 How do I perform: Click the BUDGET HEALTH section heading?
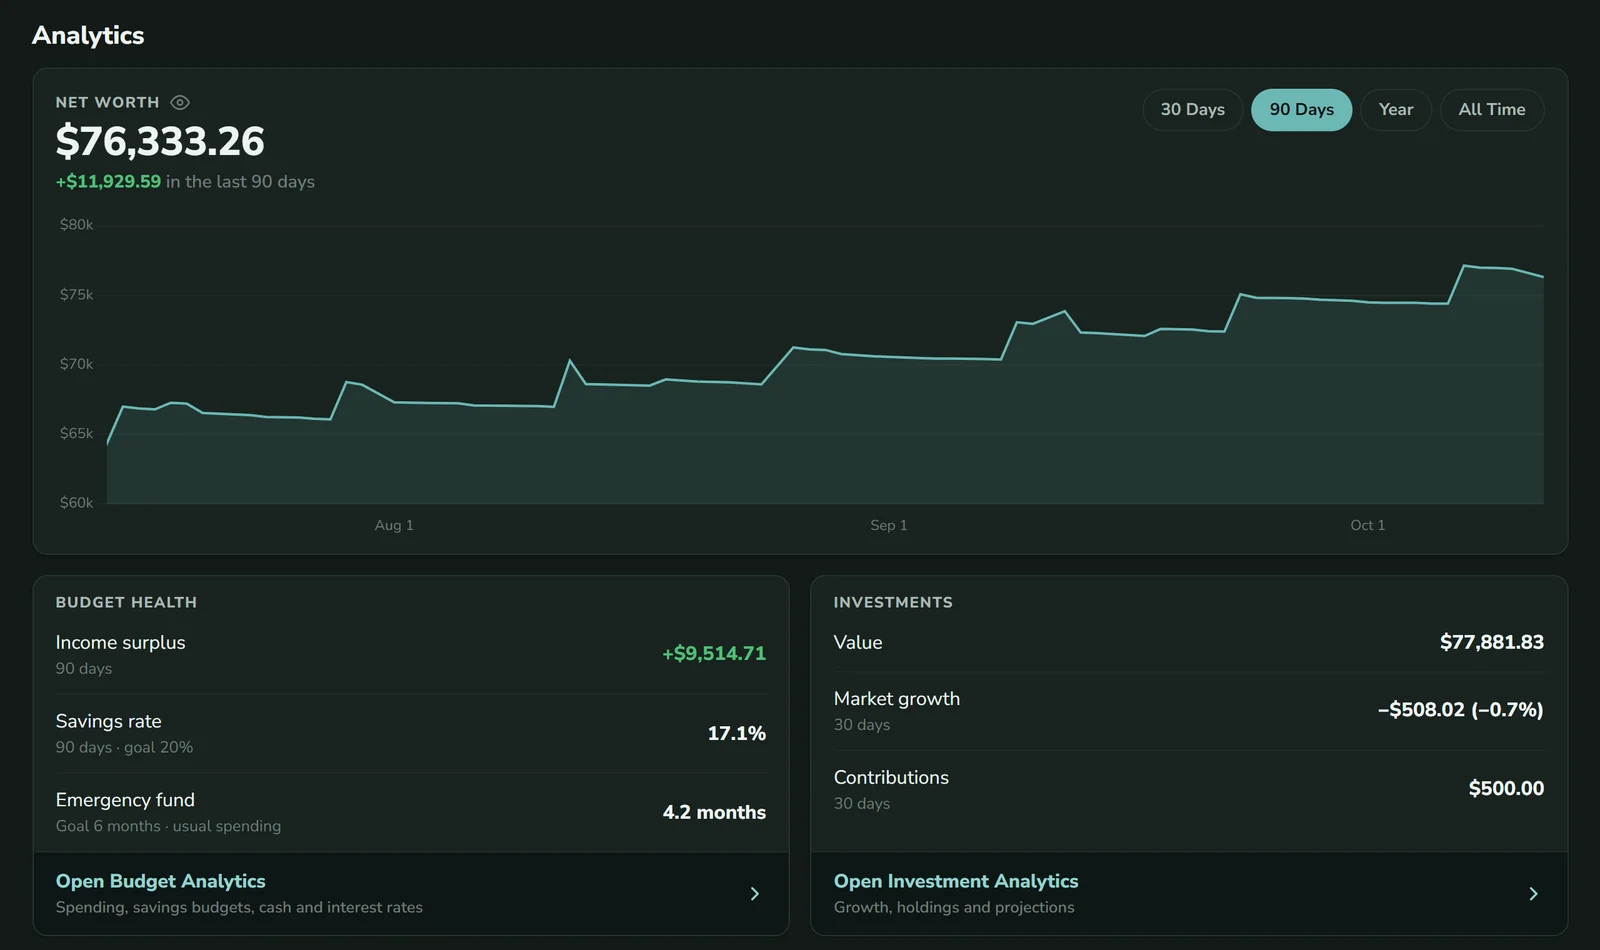126,602
